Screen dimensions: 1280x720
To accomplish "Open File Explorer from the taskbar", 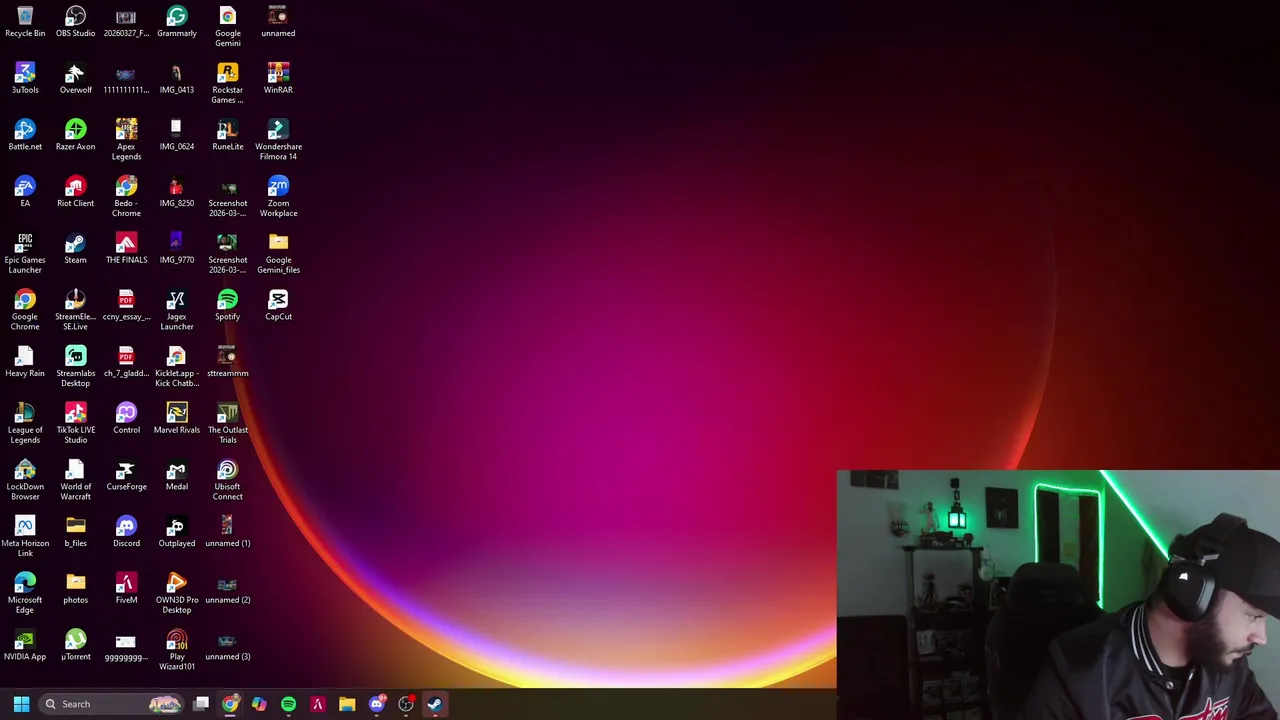I will (347, 704).
